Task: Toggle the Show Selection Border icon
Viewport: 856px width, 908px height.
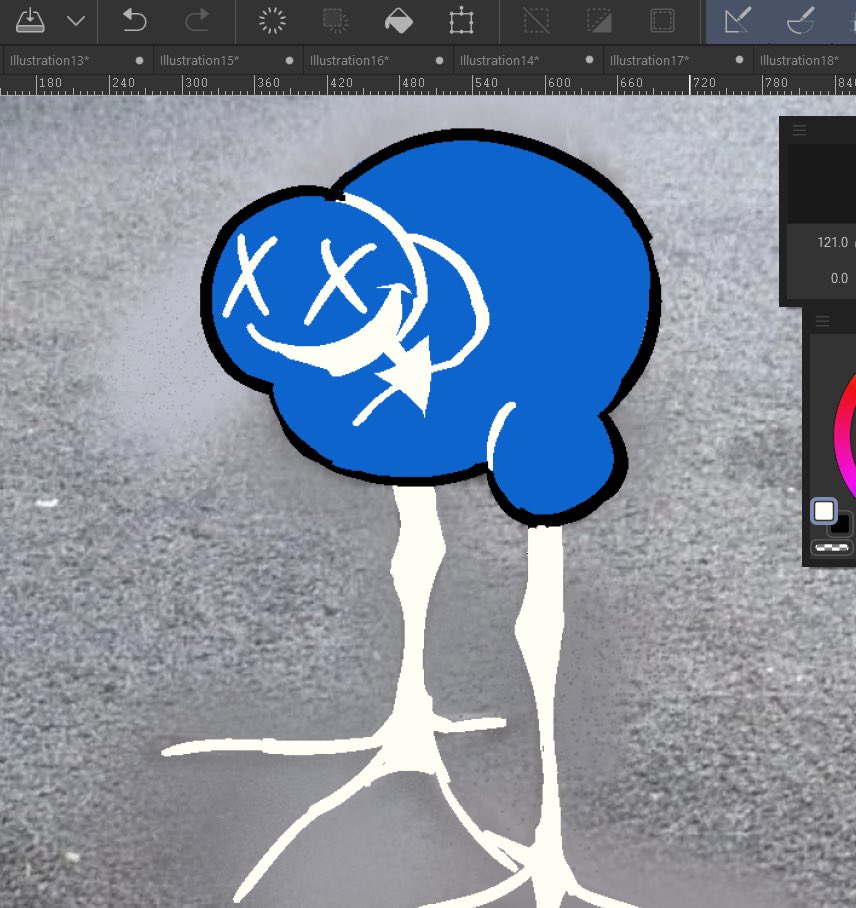Action: click(x=662, y=21)
